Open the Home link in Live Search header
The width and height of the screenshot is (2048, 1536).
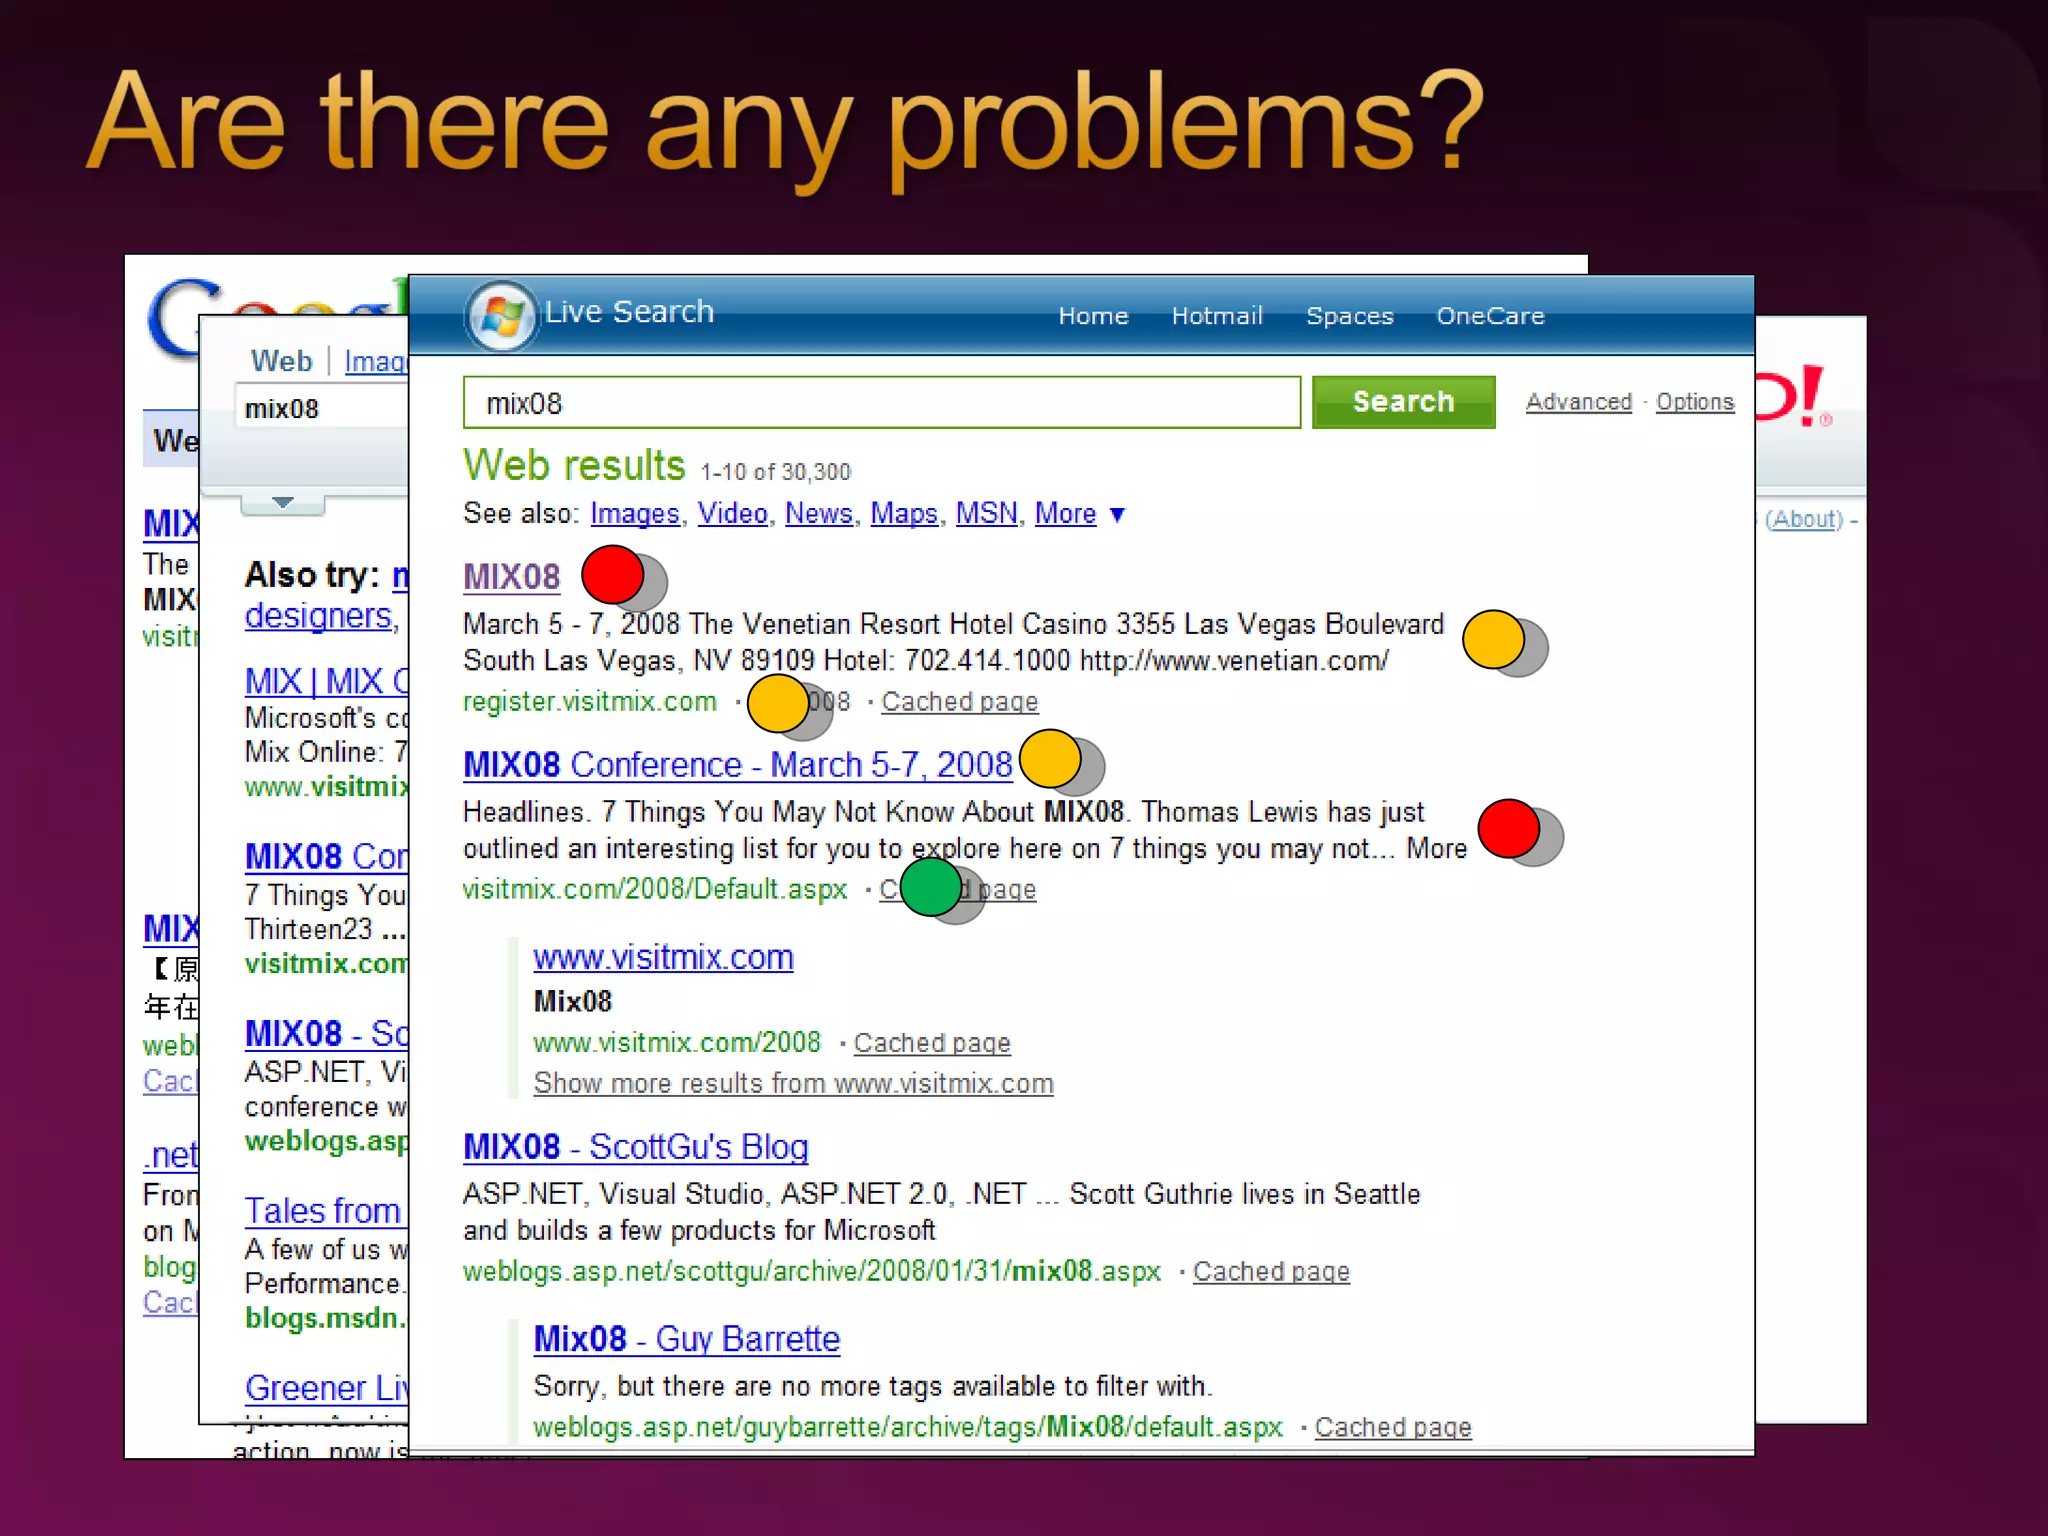1093,316
